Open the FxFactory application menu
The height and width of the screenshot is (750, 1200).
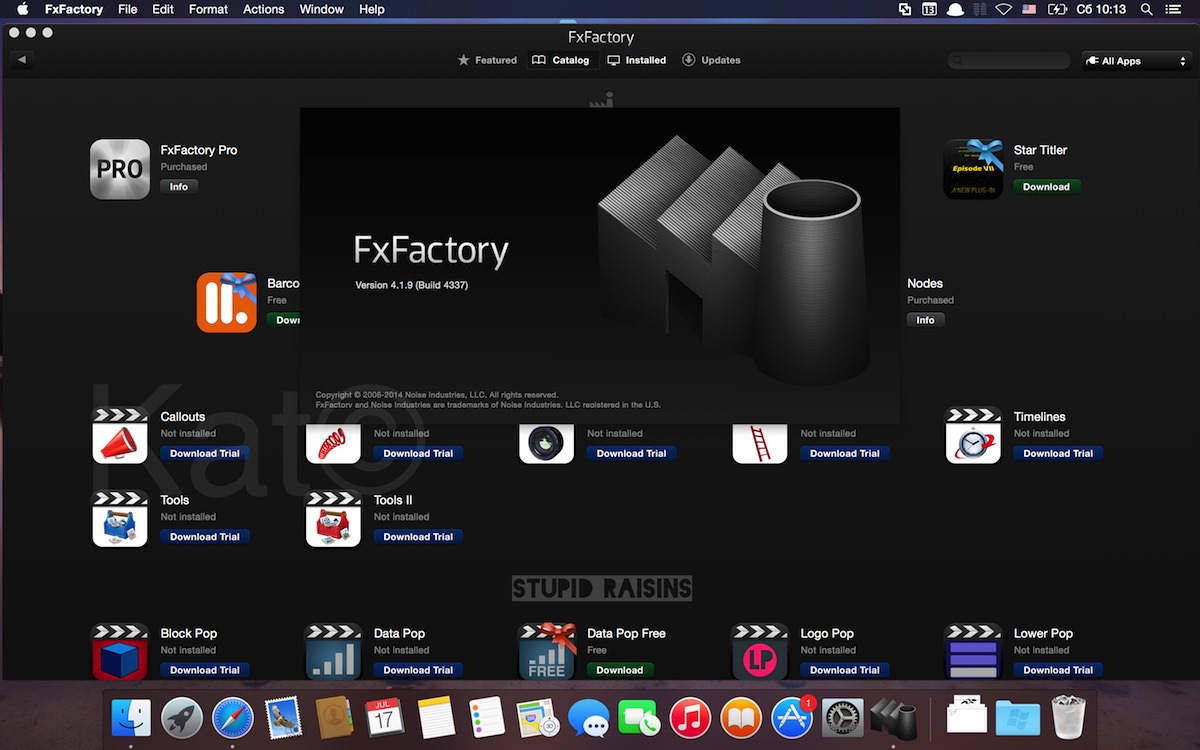click(x=74, y=9)
